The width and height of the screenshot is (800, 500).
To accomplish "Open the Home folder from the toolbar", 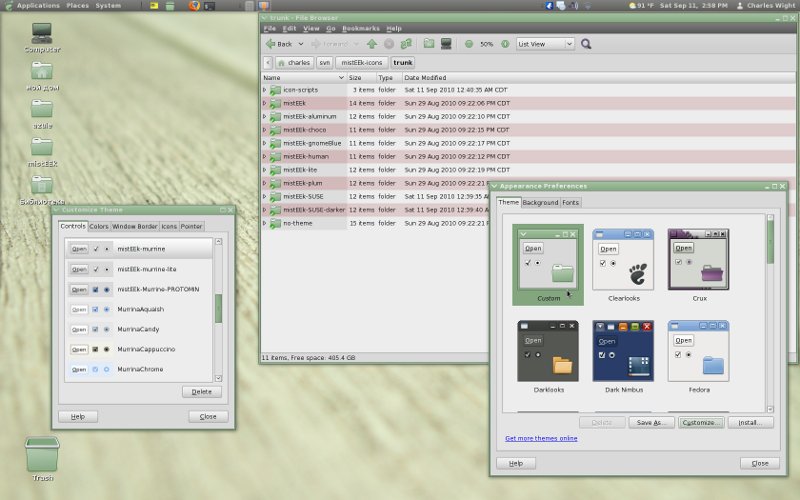I will [x=429, y=44].
